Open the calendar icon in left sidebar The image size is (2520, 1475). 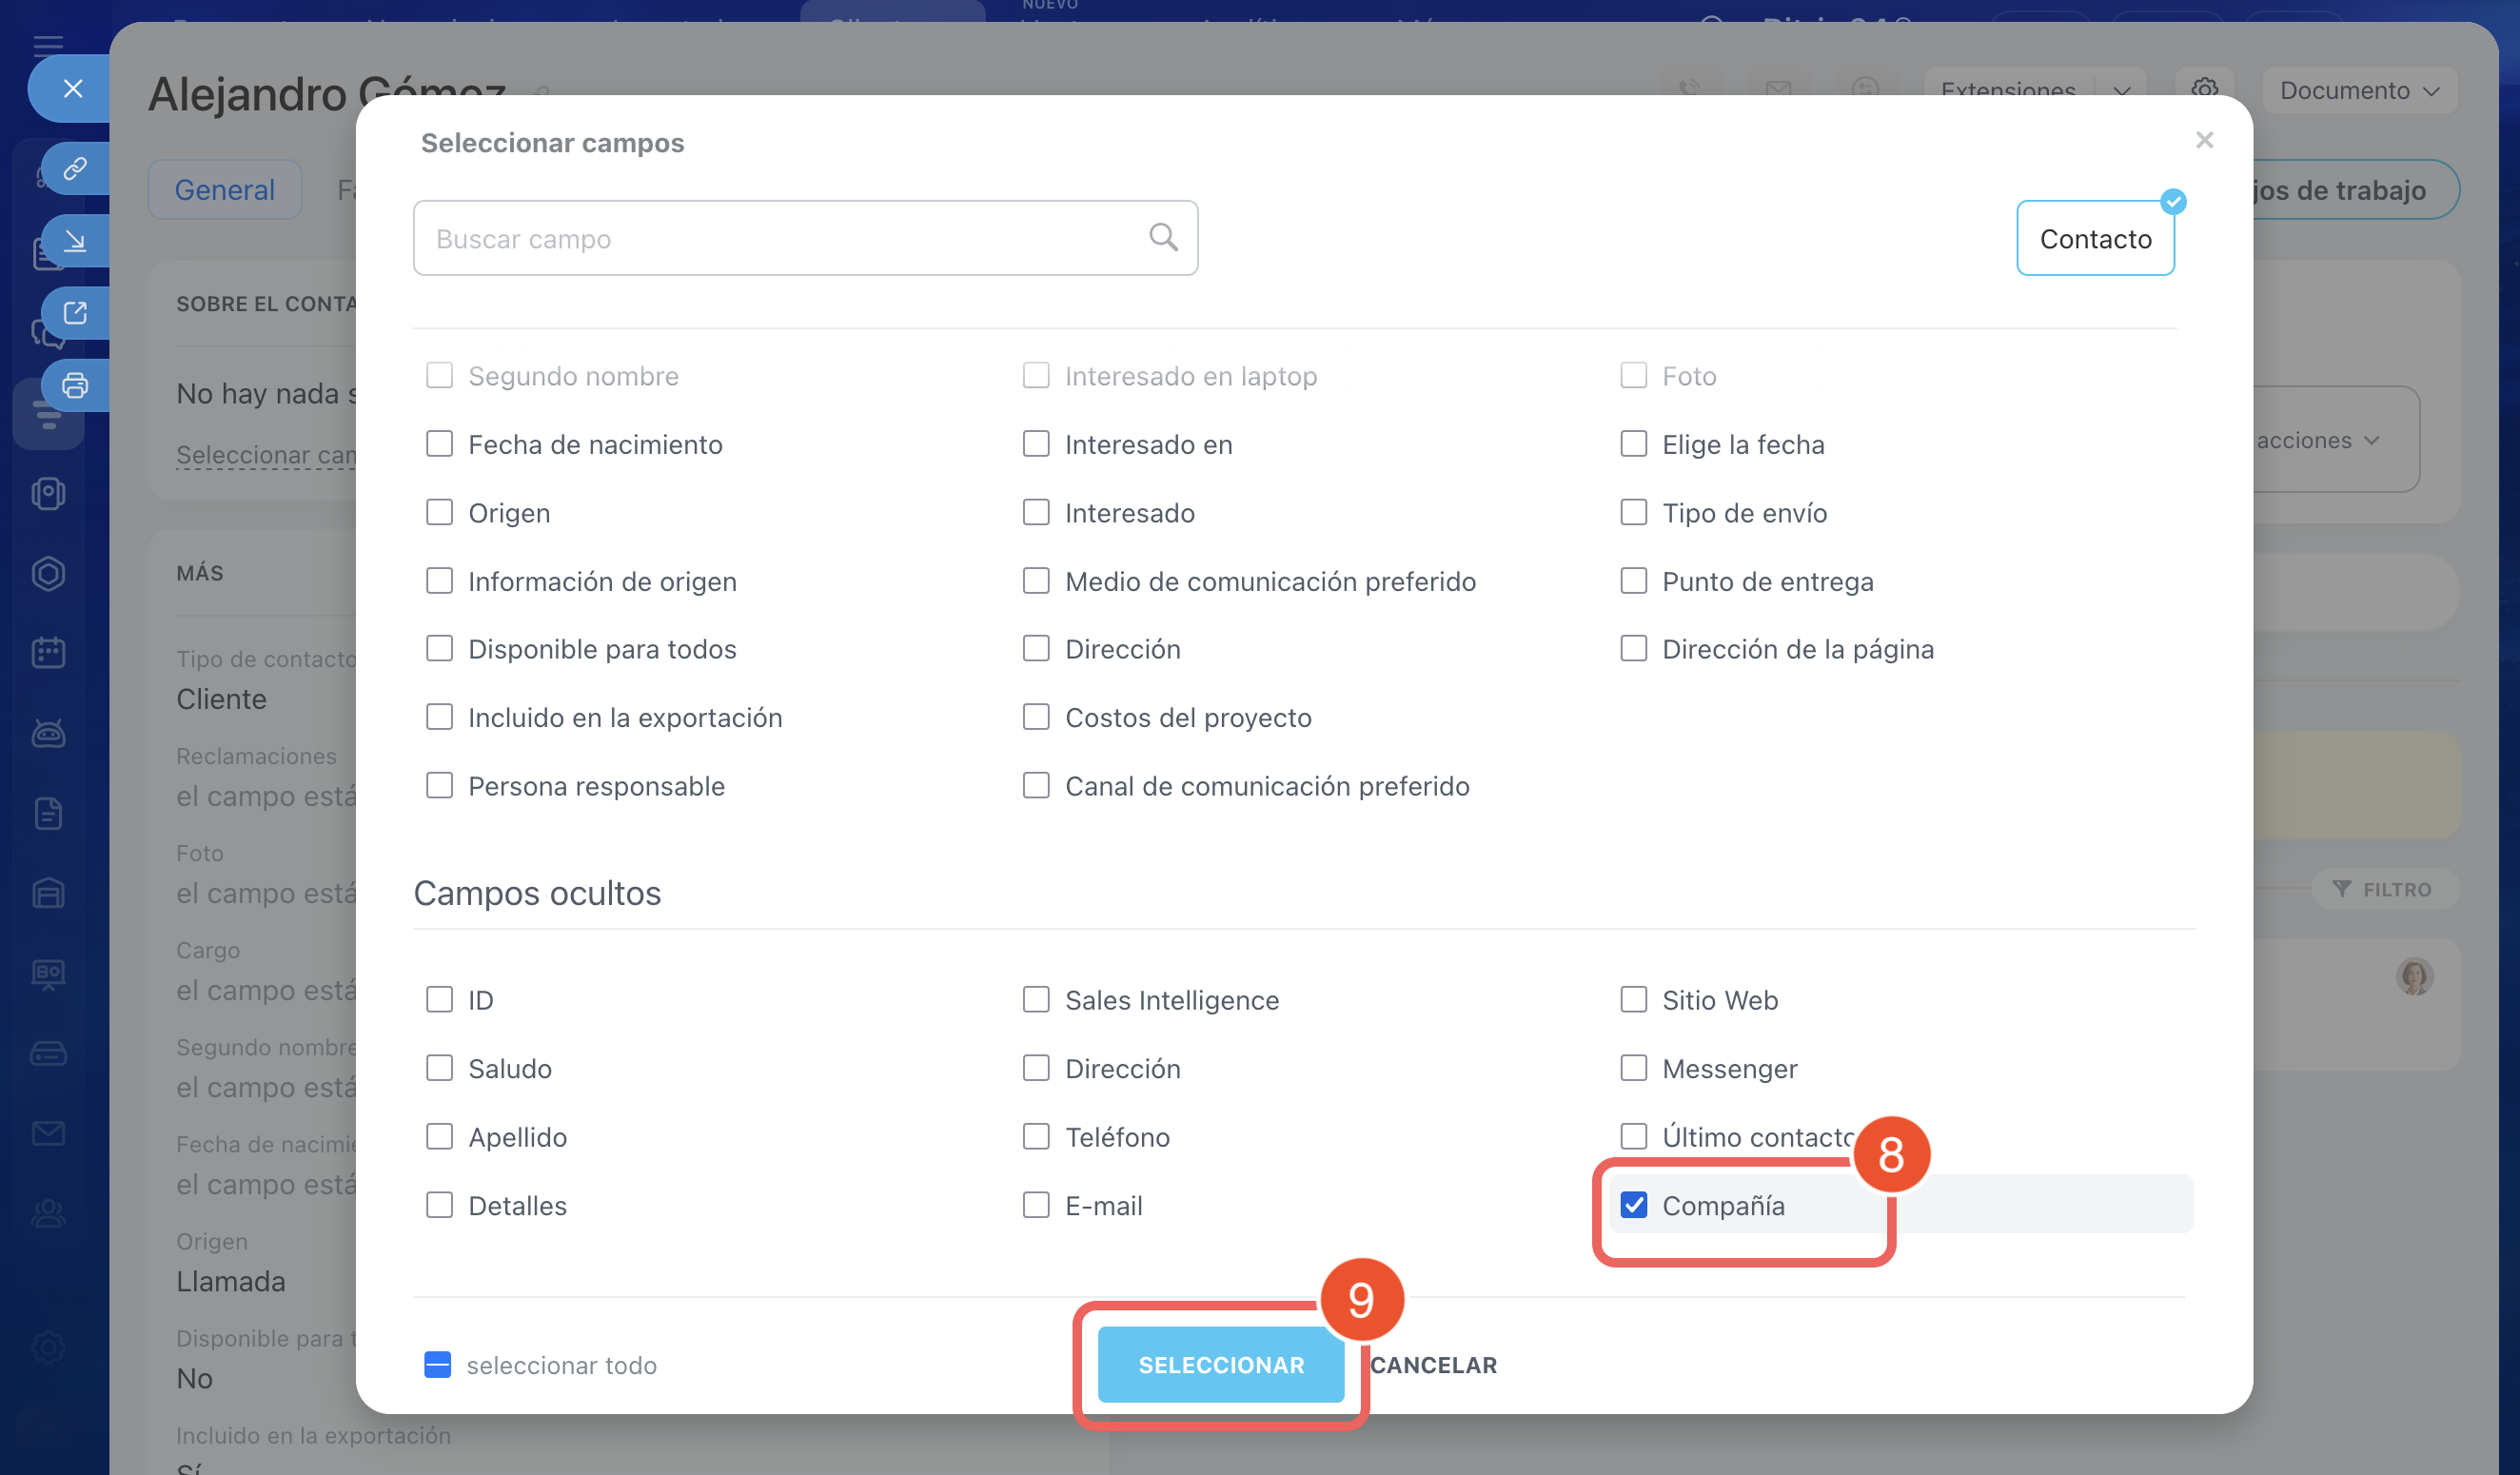click(48, 653)
